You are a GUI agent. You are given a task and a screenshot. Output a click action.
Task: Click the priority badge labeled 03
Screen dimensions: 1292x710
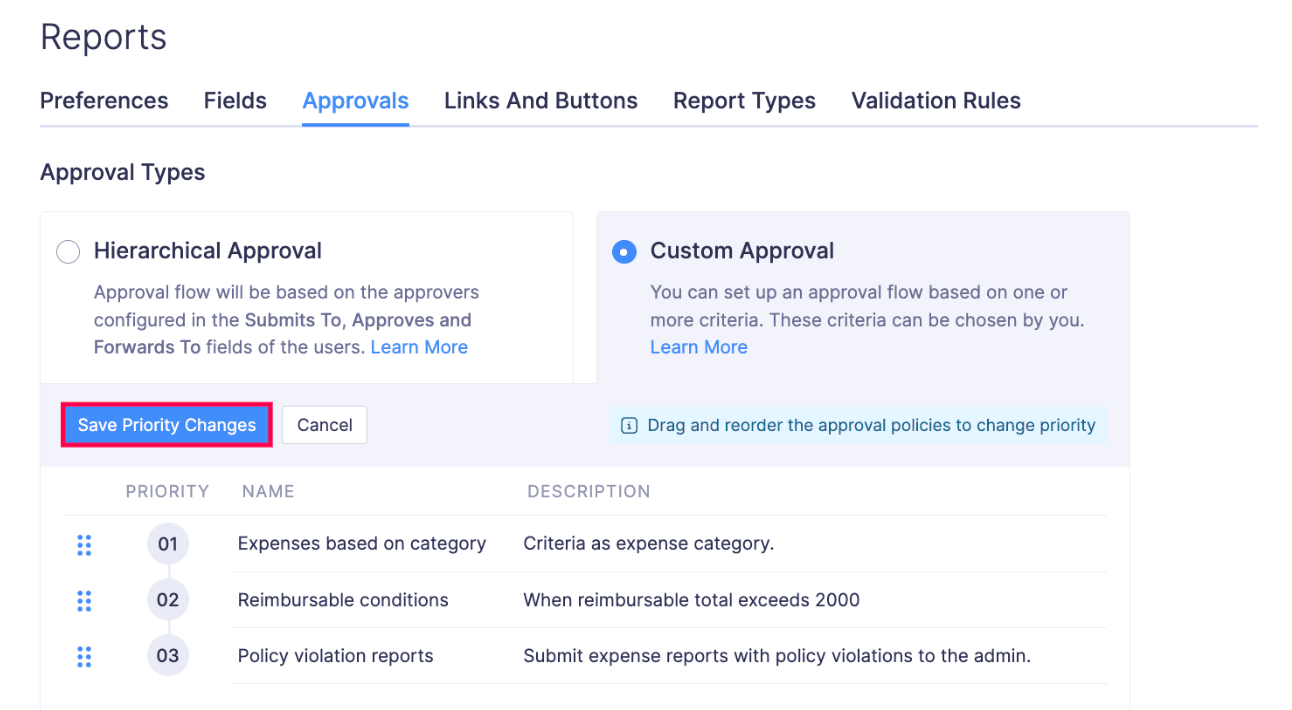pyautogui.click(x=167, y=655)
